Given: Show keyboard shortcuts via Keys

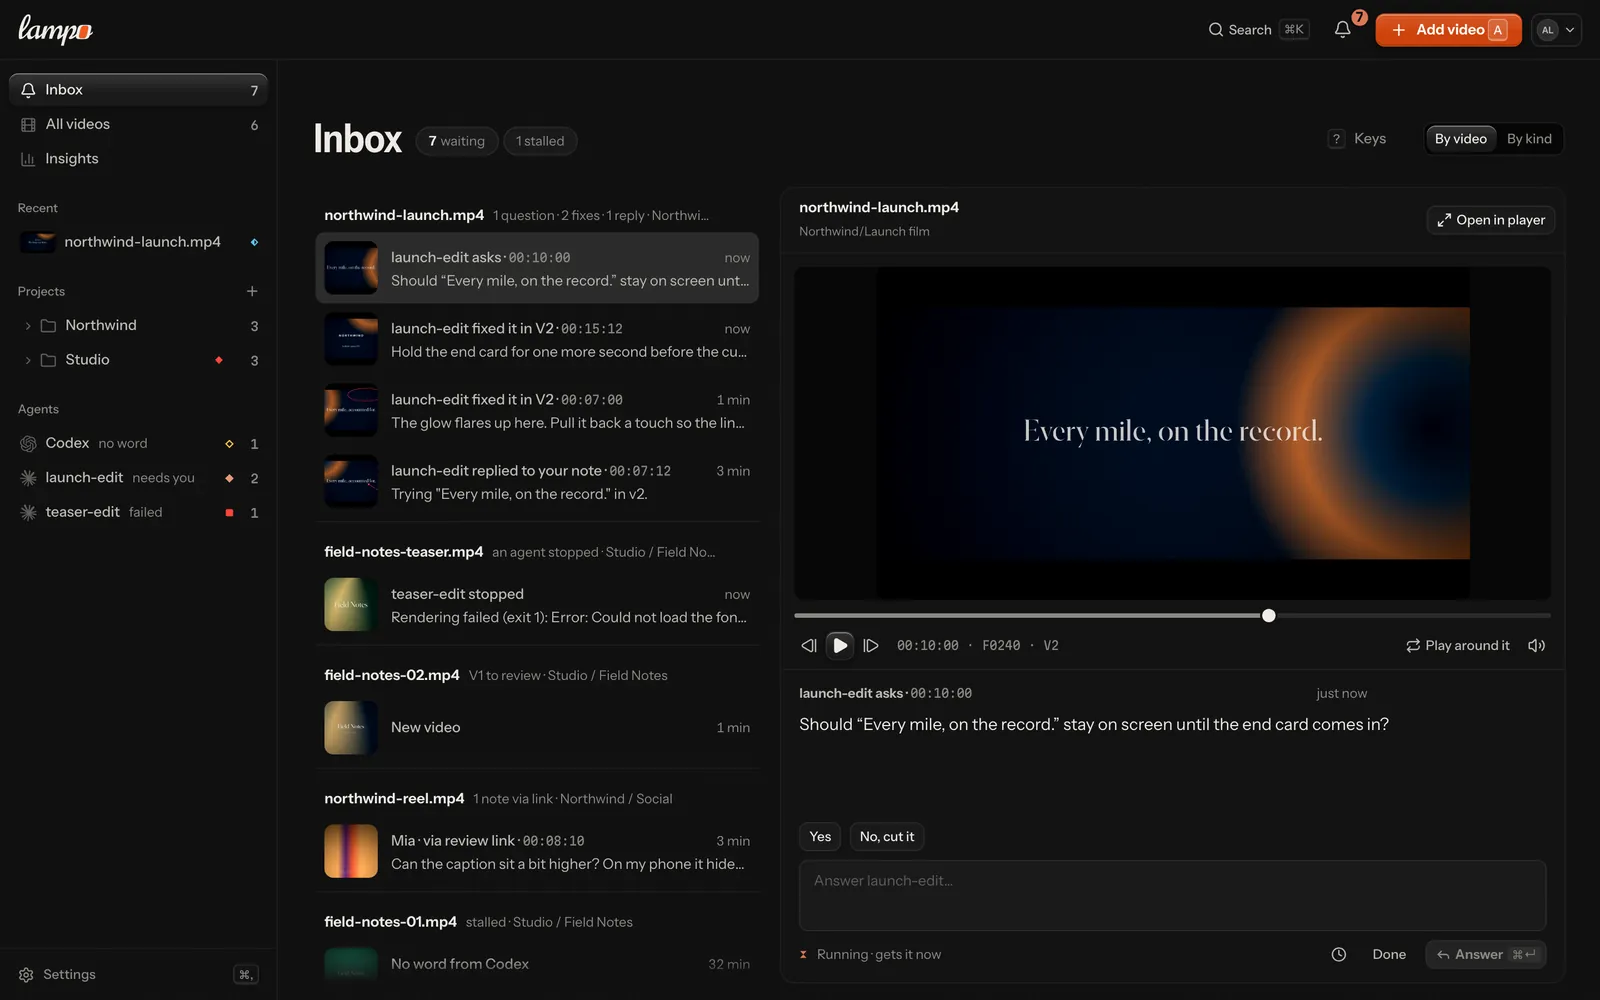Looking at the screenshot, I should click(1357, 139).
